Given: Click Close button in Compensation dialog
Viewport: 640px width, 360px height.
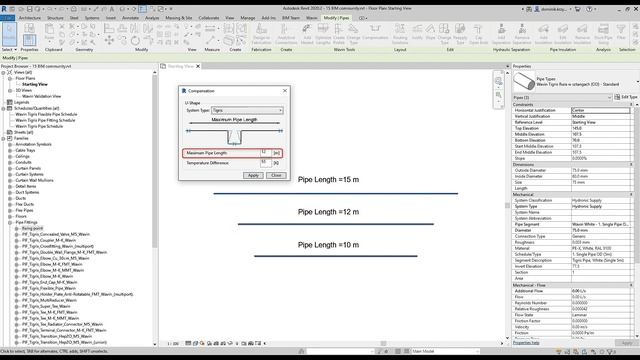Looking at the screenshot, I should pyautogui.click(x=276, y=175).
